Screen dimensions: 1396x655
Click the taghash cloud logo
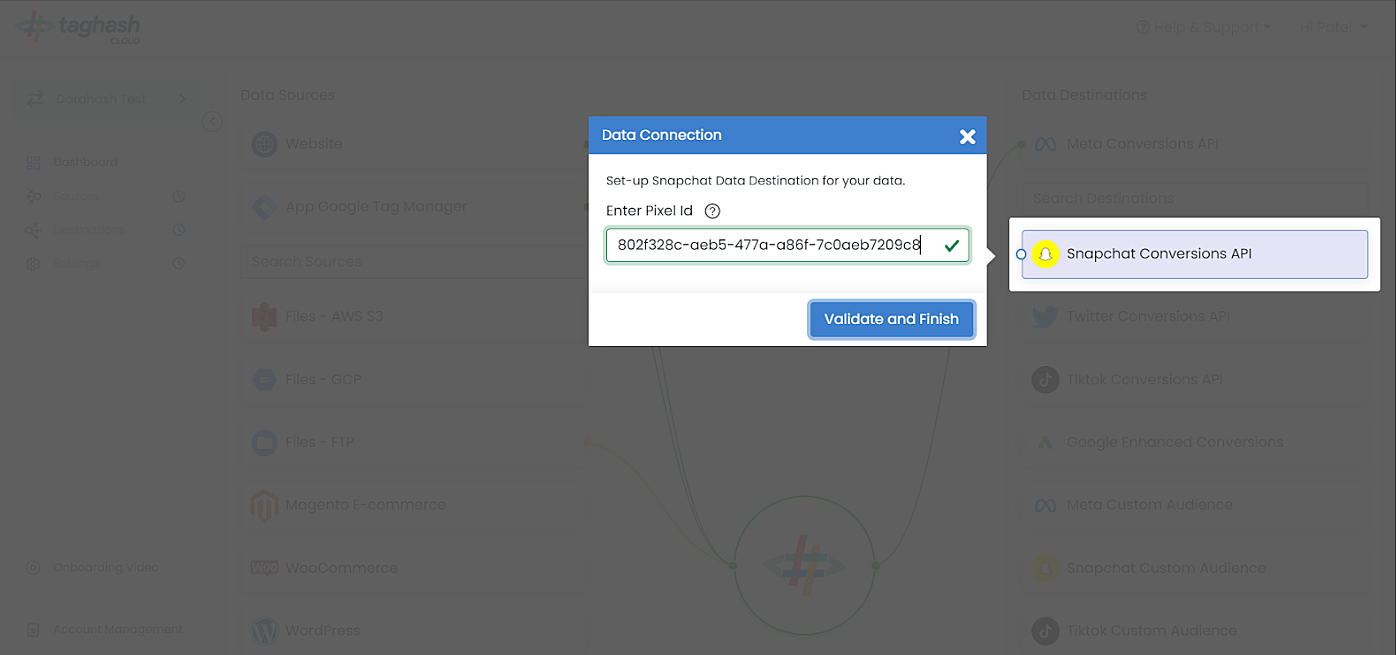coord(78,27)
